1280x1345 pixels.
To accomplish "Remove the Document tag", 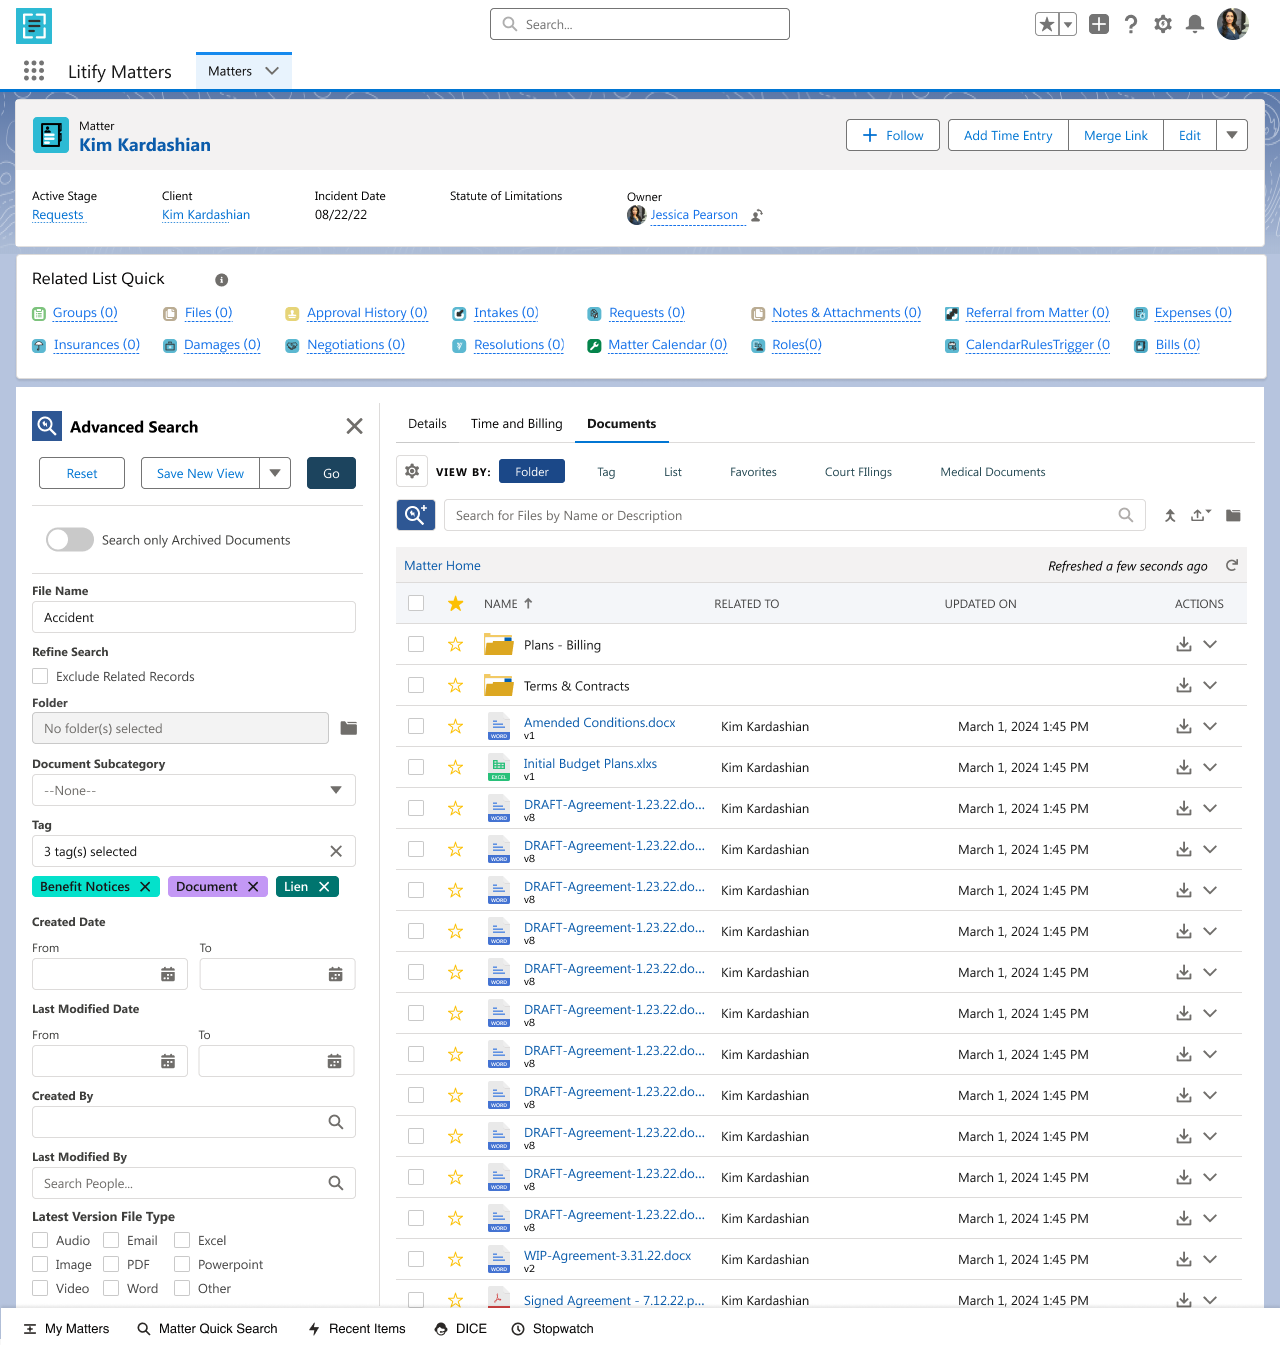I will [x=253, y=887].
